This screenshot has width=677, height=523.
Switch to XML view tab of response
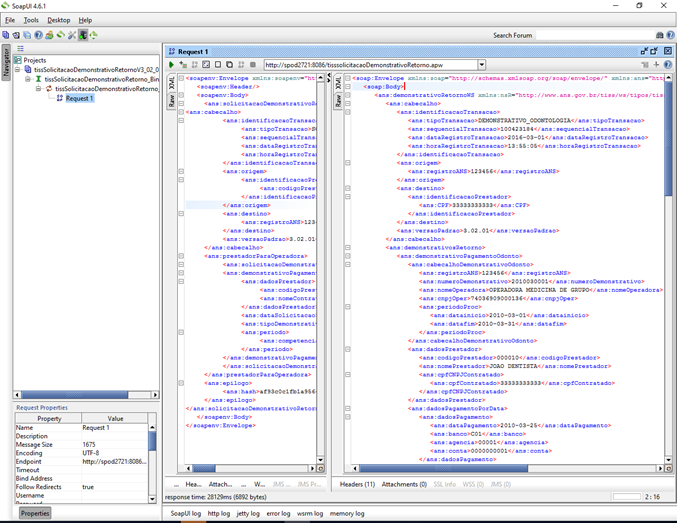336,82
